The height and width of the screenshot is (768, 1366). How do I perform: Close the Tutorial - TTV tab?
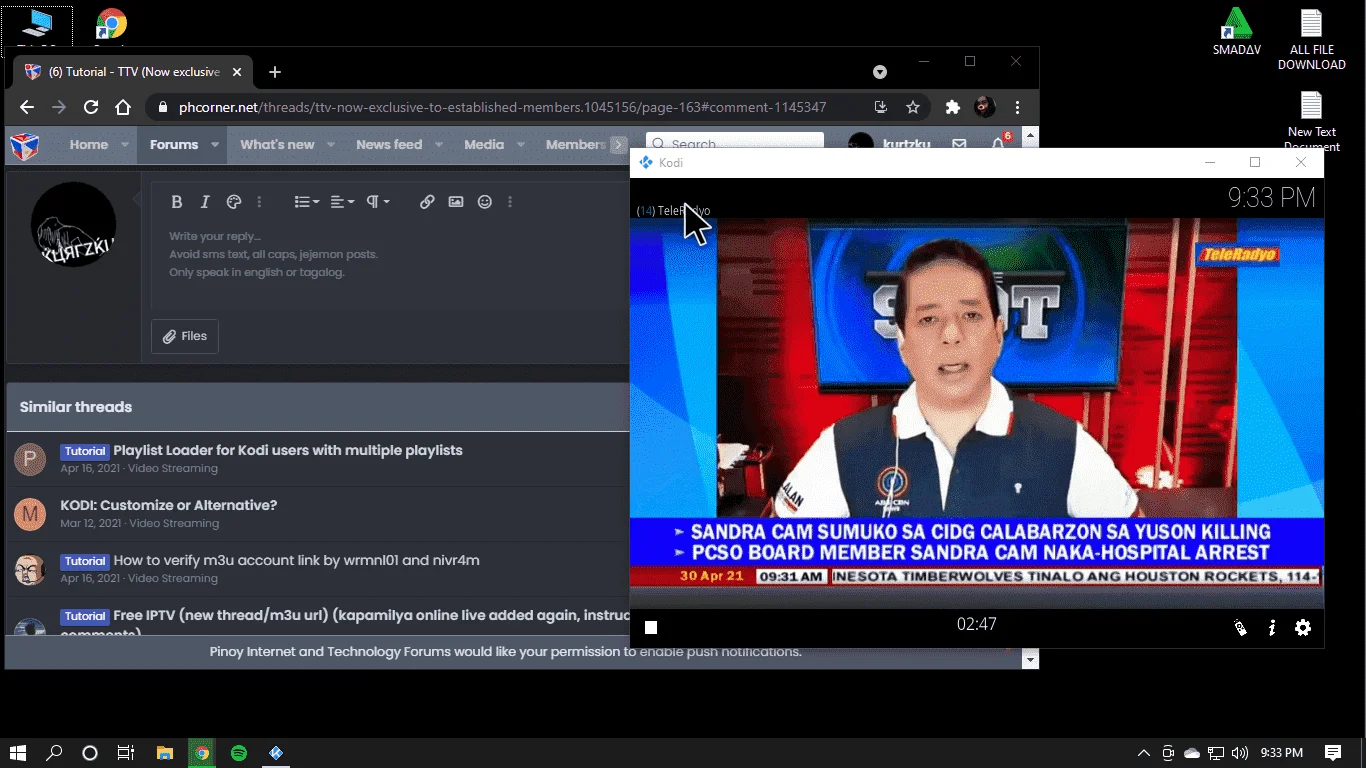click(x=237, y=72)
